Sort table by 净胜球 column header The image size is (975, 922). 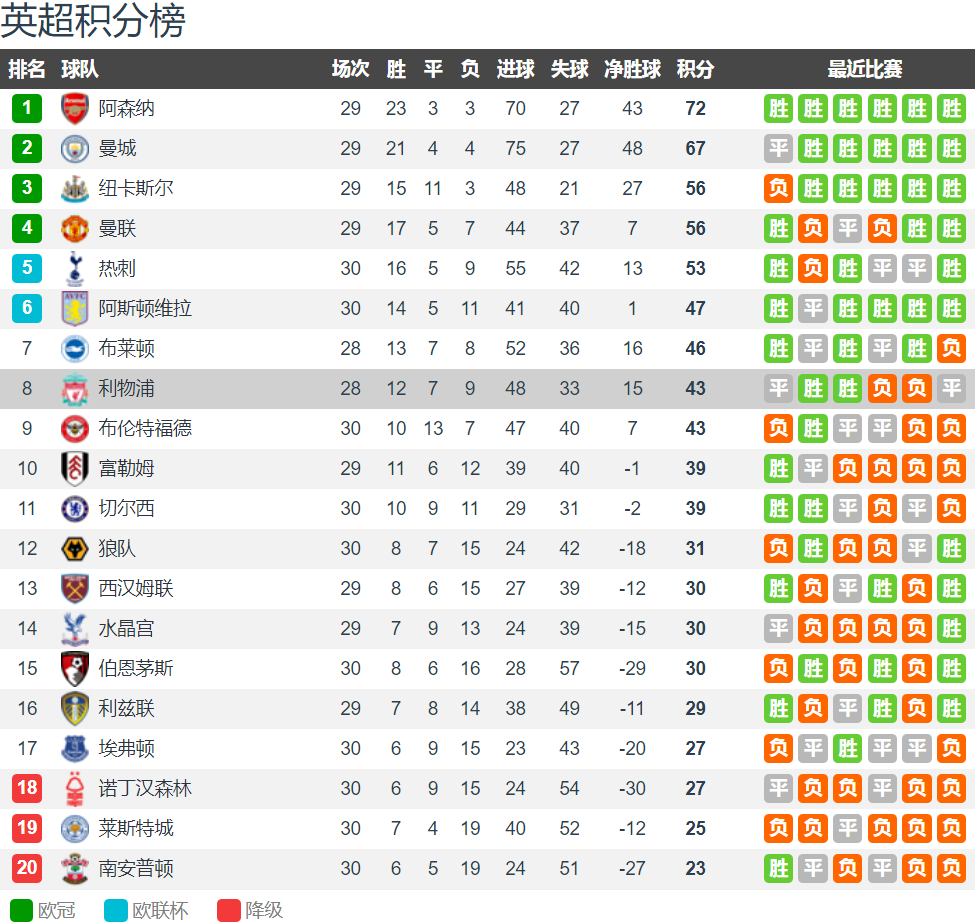[632, 69]
